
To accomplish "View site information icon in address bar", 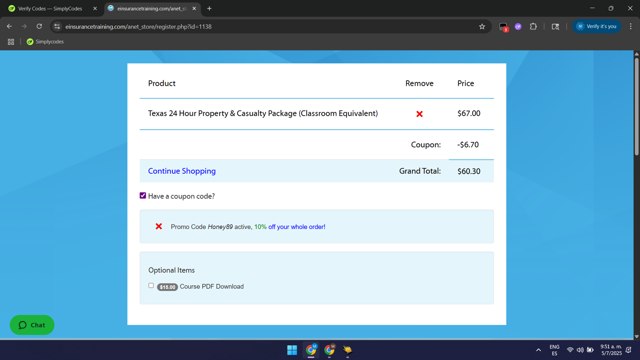I will point(57,27).
